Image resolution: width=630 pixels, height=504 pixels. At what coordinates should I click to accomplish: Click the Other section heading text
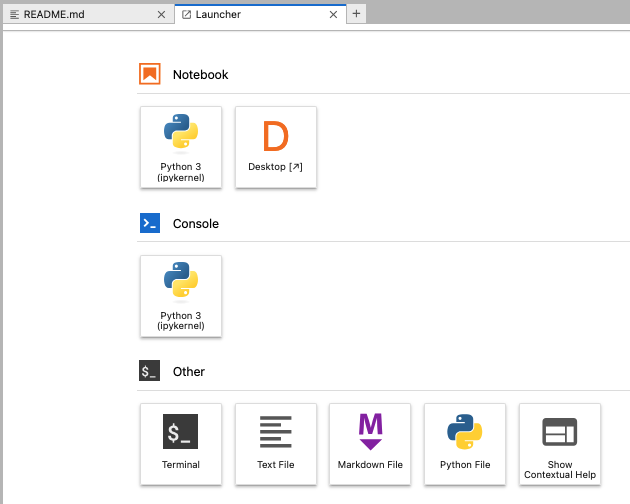[x=188, y=372]
